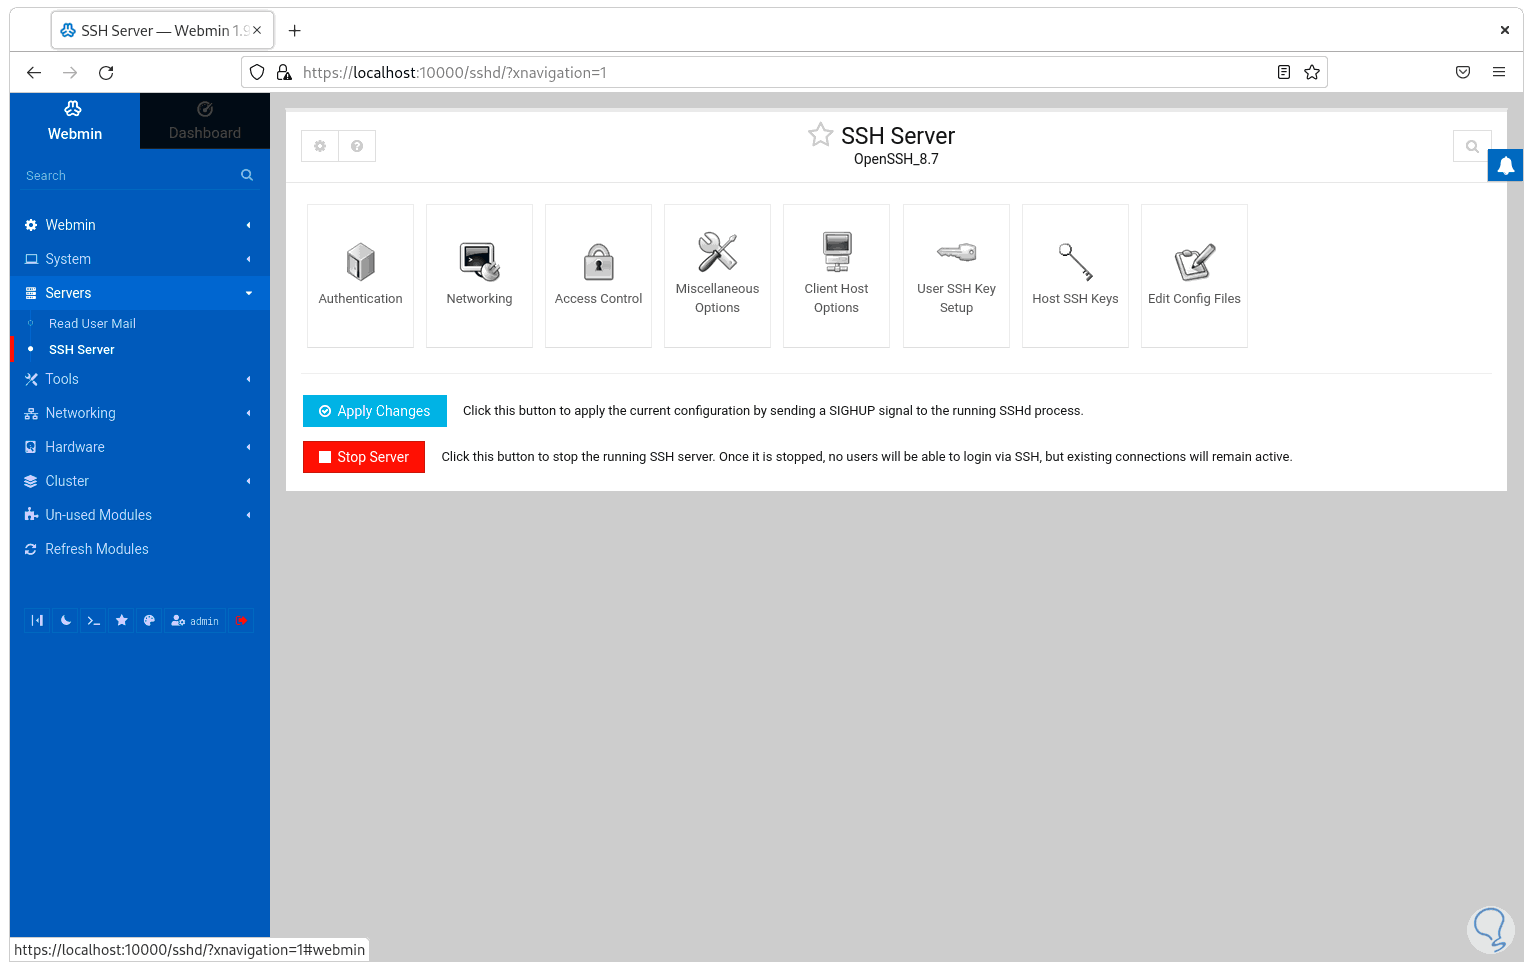Select the 'SSH Server — Webmin' browser tab
The image size is (1533, 971).
(162, 31)
